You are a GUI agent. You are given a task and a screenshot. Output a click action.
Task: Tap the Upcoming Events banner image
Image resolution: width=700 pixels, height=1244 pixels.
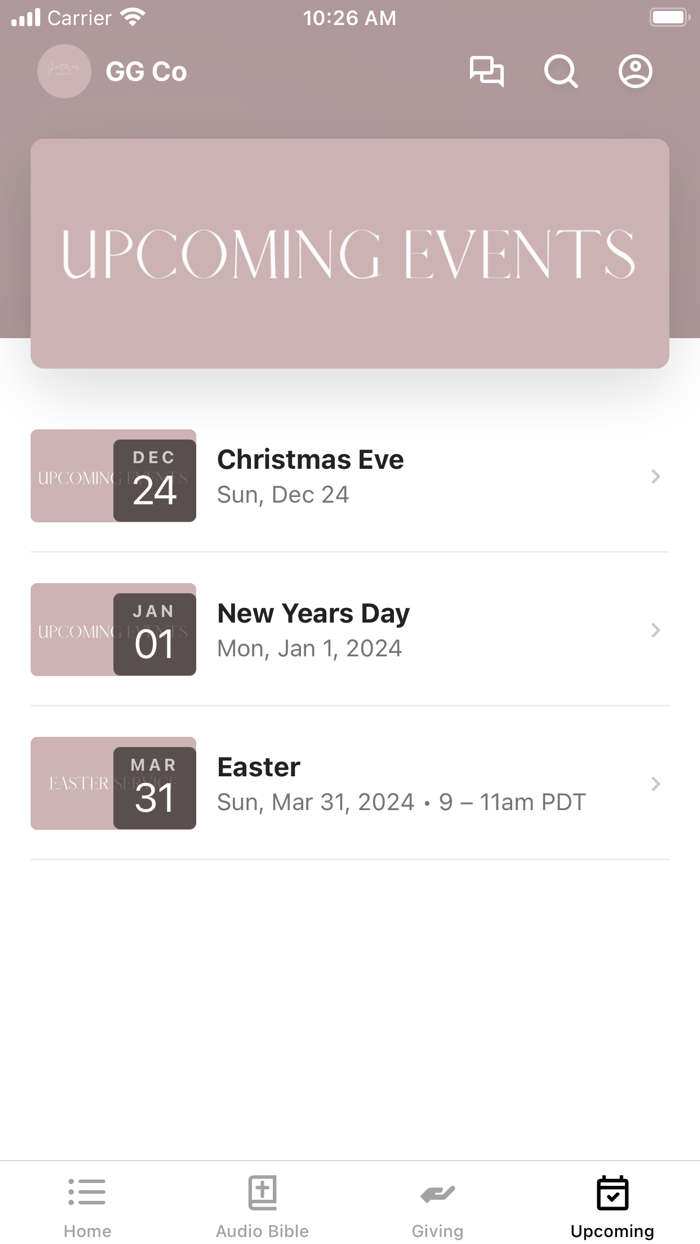point(350,254)
